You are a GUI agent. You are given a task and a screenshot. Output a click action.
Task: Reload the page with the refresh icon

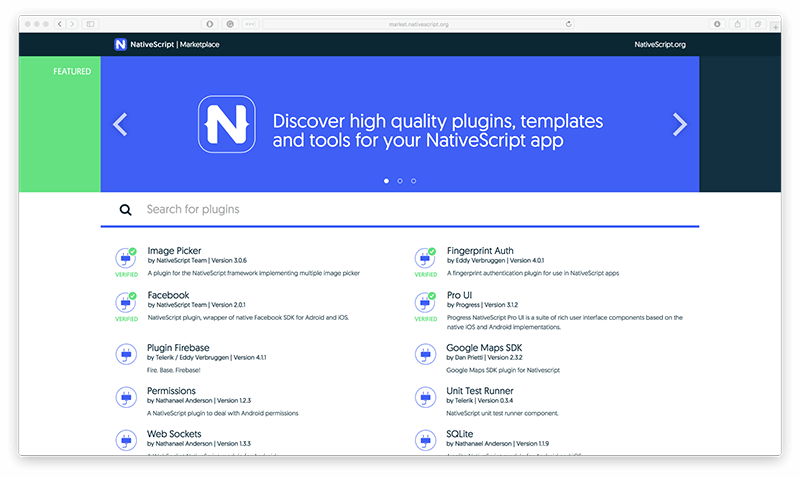point(568,24)
